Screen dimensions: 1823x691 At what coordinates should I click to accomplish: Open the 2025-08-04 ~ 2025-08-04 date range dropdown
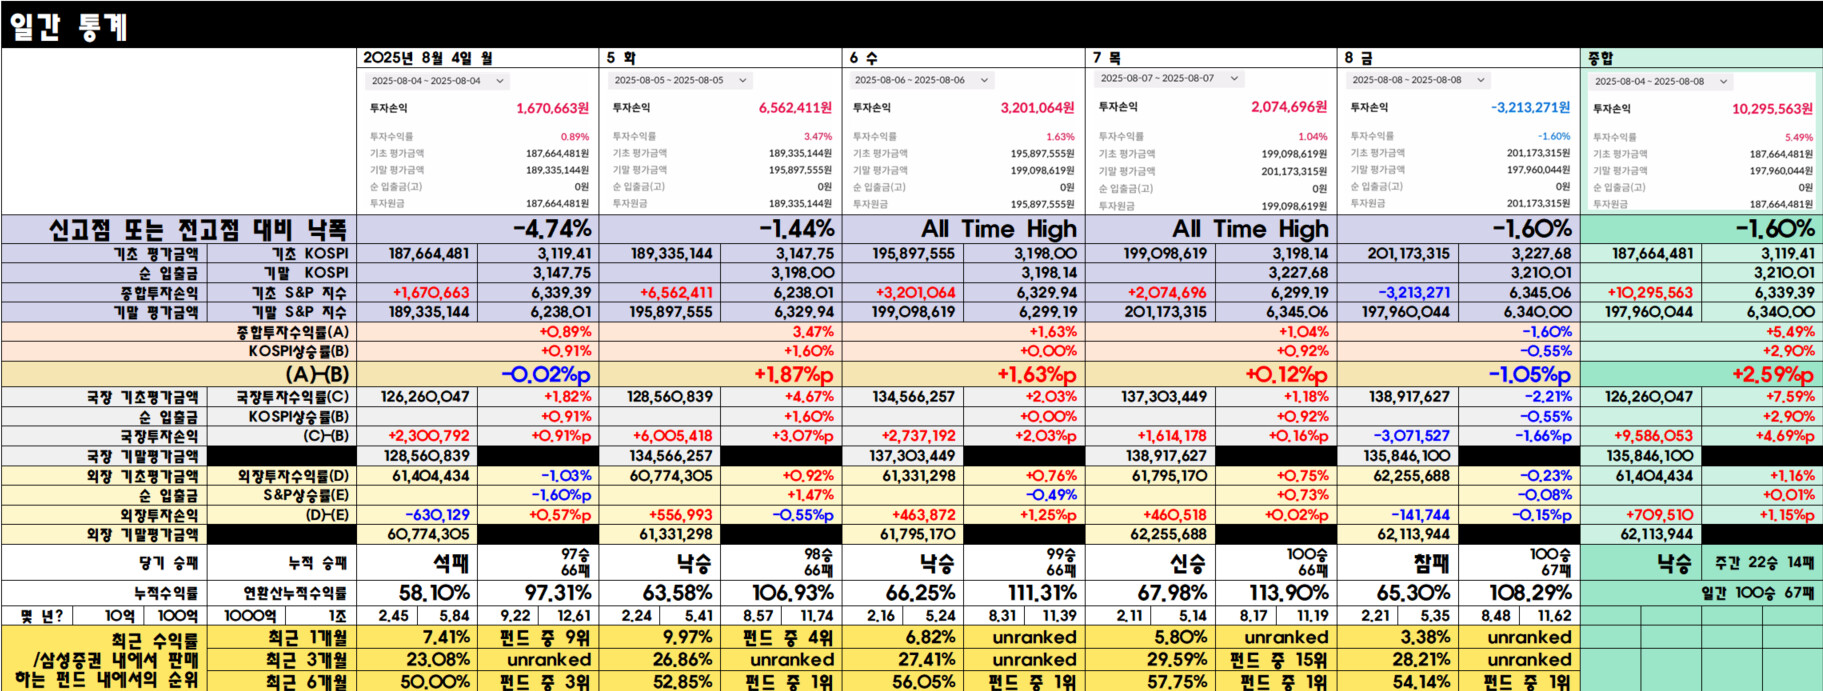pos(438,81)
